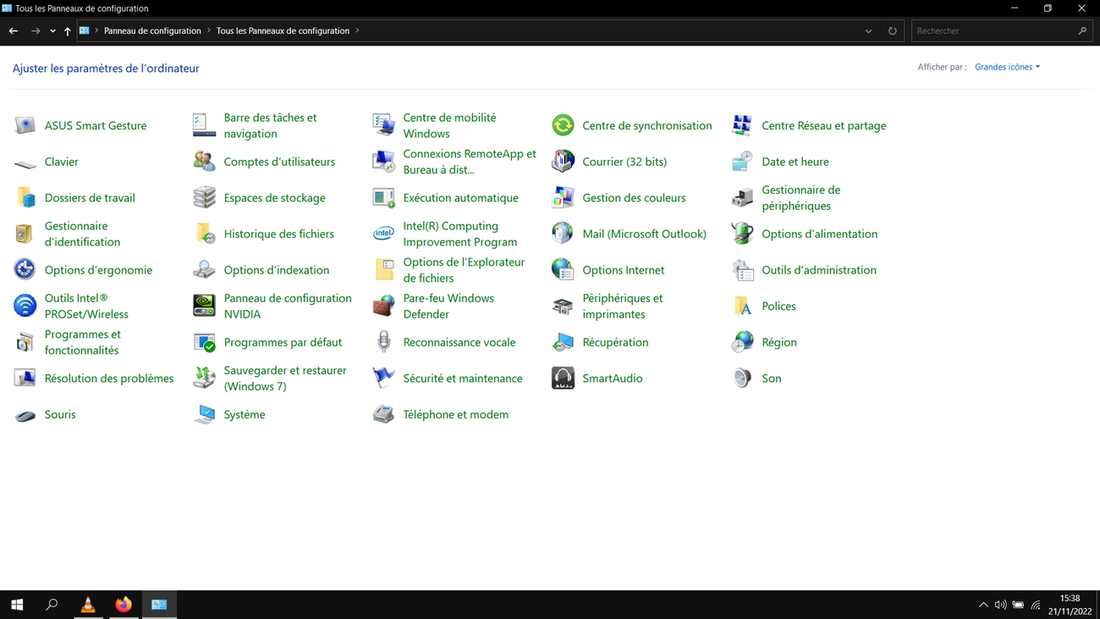1100x619 pixels.
Task: Open the Grandes icônes view dropdown
Action: tap(1007, 67)
